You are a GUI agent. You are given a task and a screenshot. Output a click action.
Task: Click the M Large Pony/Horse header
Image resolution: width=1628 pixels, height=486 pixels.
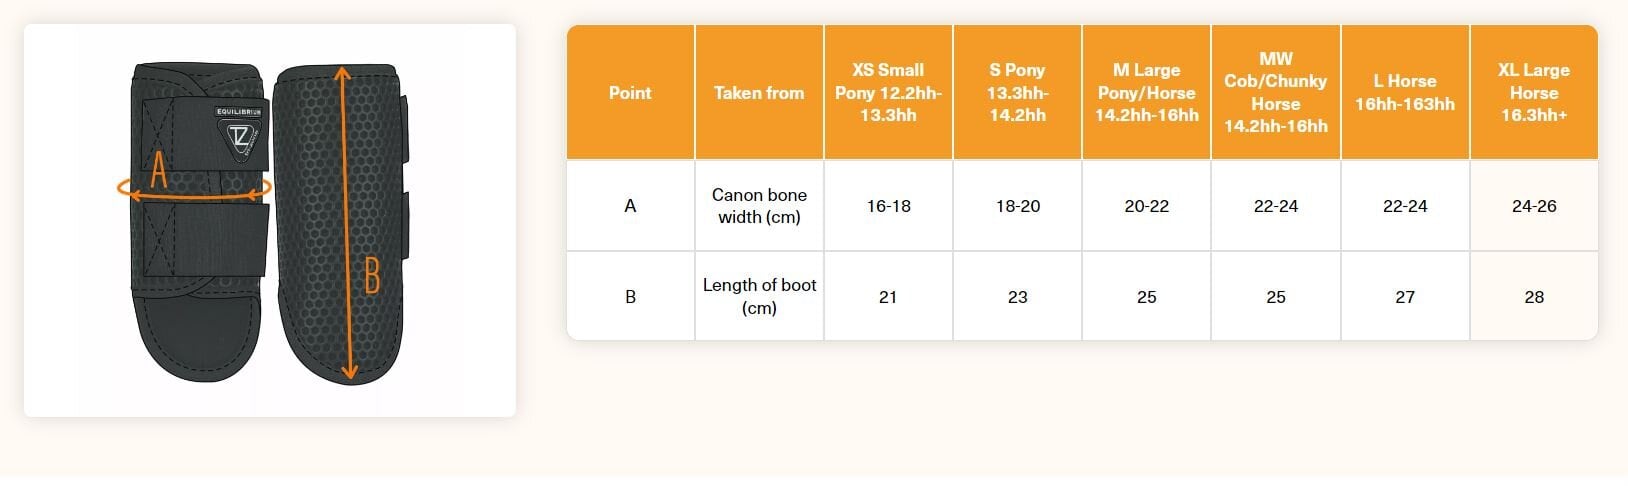pyautogui.click(x=1146, y=93)
